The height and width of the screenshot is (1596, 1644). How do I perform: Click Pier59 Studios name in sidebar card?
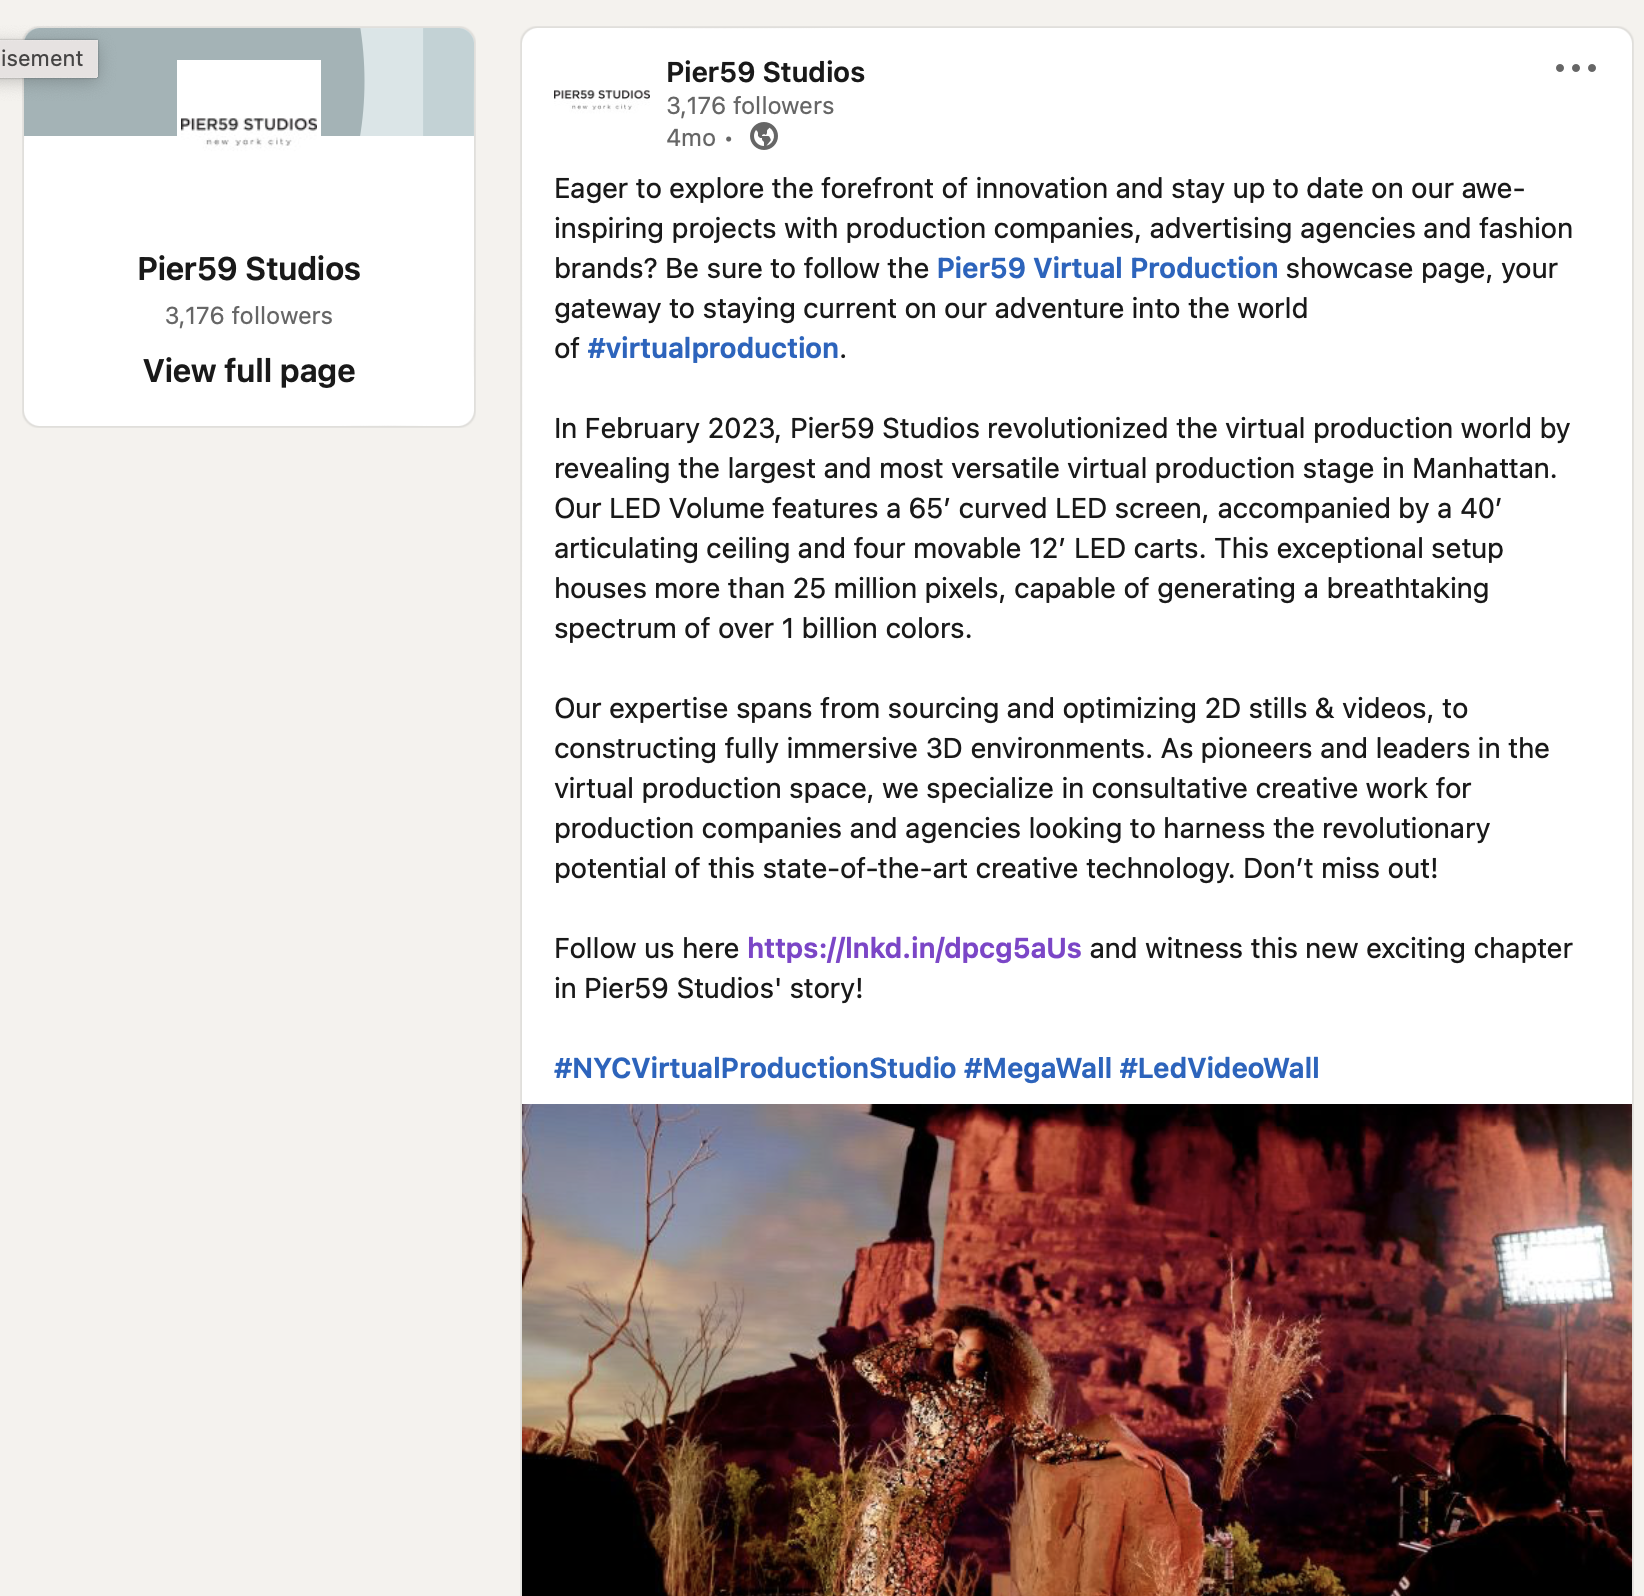pyautogui.click(x=249, y=269)
